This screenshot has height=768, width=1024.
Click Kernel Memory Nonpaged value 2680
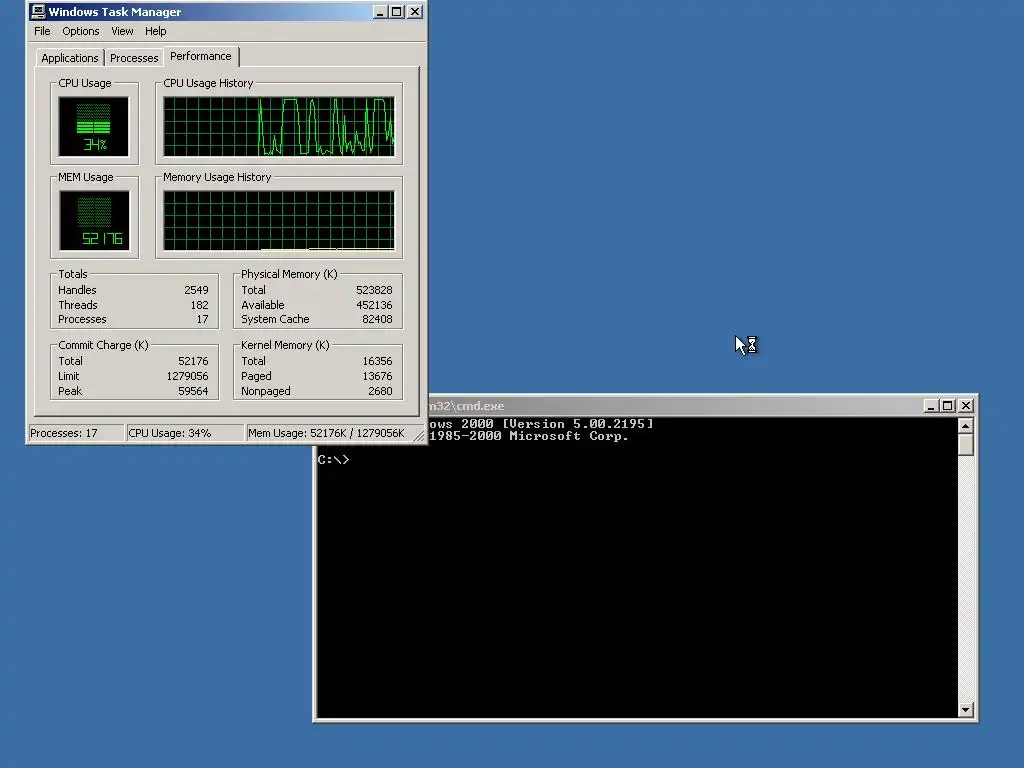click(x=380, y=391)
